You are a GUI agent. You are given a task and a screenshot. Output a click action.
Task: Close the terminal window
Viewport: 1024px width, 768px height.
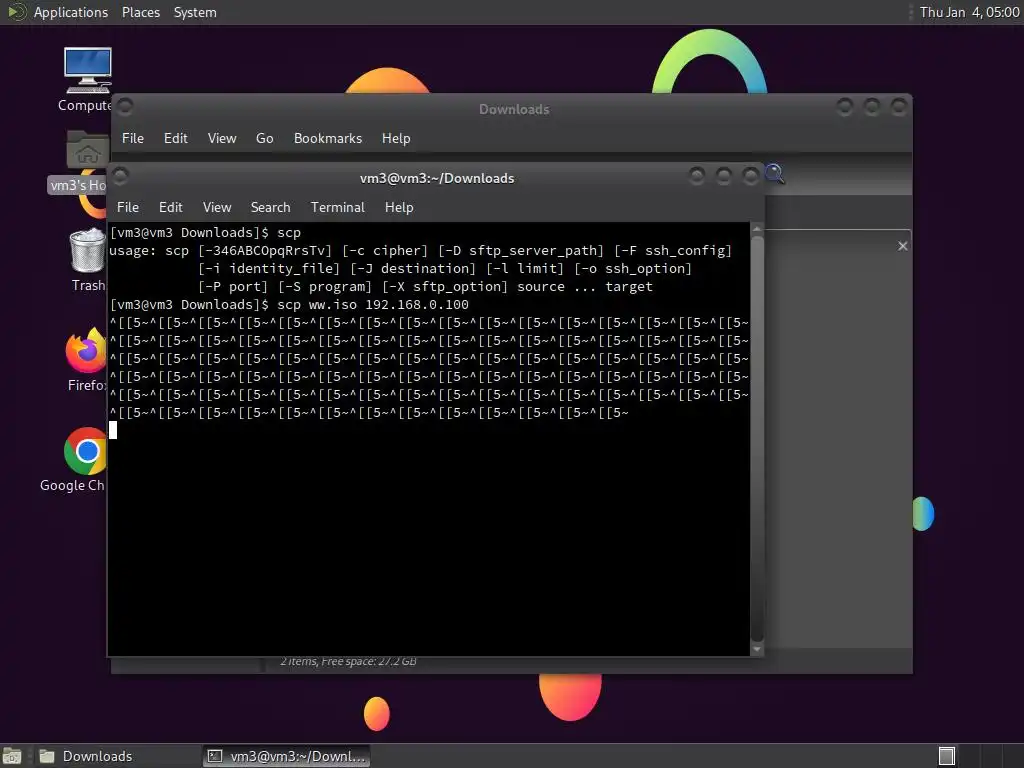750,176
